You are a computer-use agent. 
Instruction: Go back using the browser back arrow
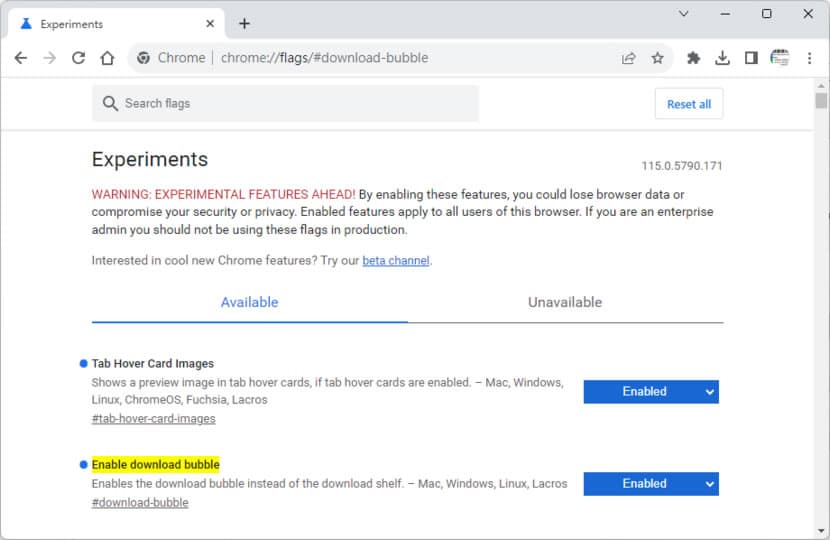(x=21, y=58)
